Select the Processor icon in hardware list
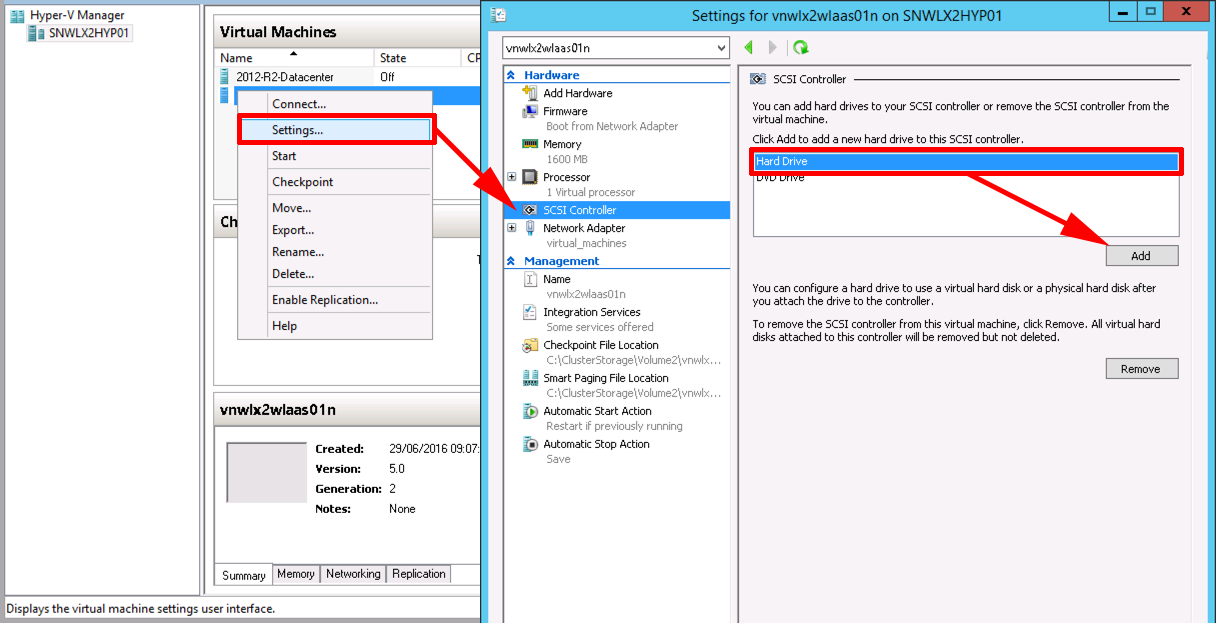The width and height of the screenshot is (1216, 623). point(530,177)
